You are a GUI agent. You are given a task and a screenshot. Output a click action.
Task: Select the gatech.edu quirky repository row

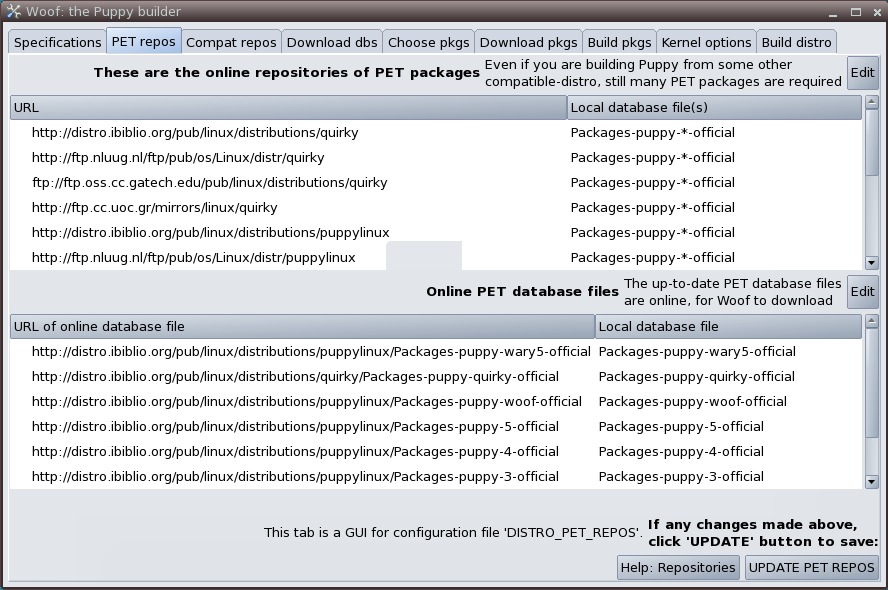[209, 182]
